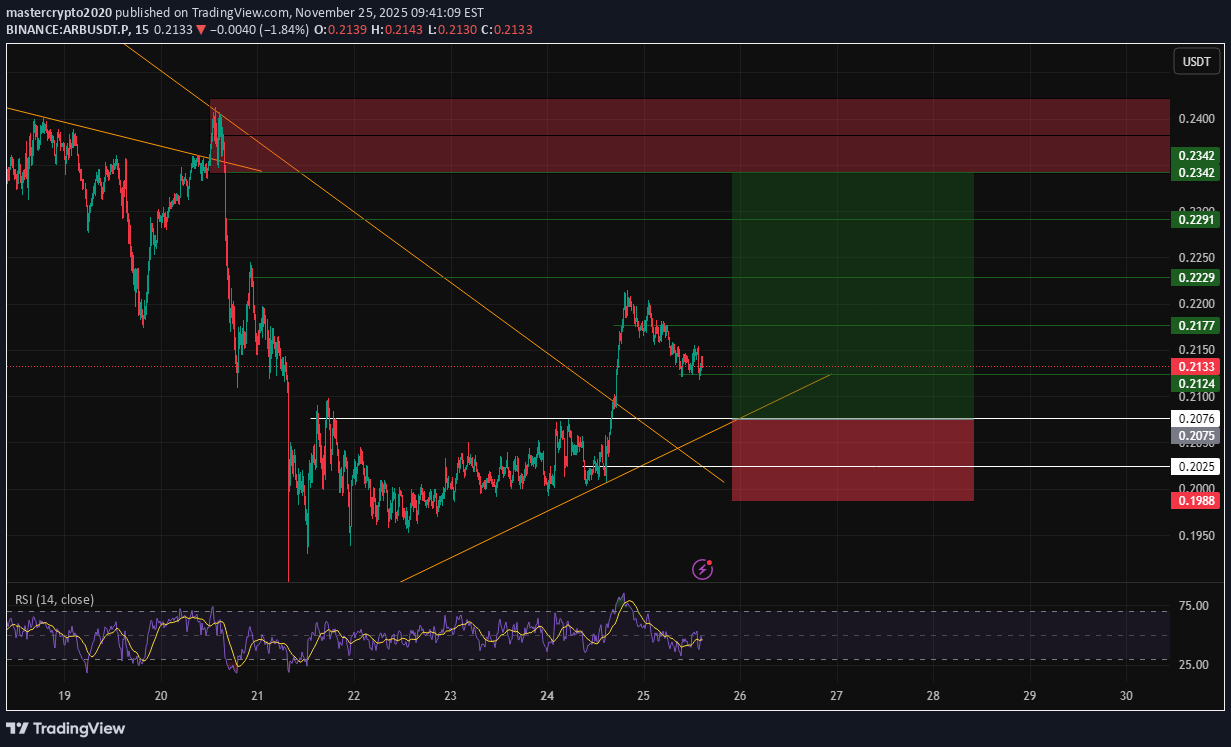1231x747 pixels.
Task: Click the purple lightning quick-trade icon on the chart
Action: (x=701, y=569)
